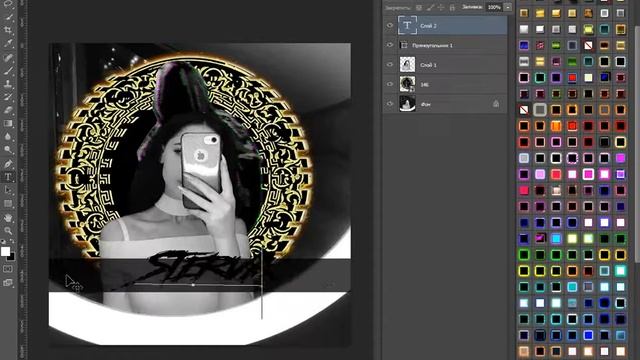Select the Blur drop tool
This screenshot has height=360, width=640.
[8, 136]
